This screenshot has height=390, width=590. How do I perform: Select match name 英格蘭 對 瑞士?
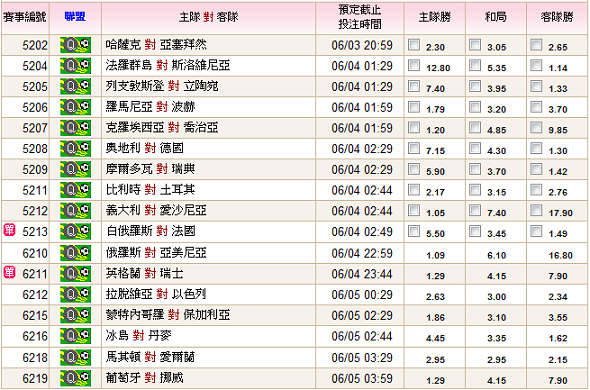[144, 273]
